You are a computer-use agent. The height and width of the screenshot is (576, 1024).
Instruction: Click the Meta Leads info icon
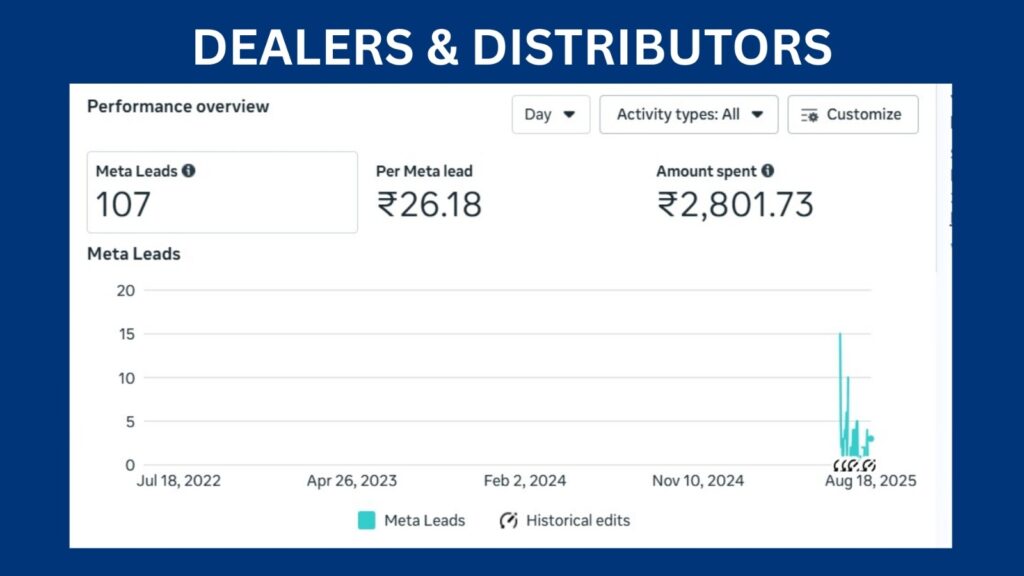tap(189, 170)
